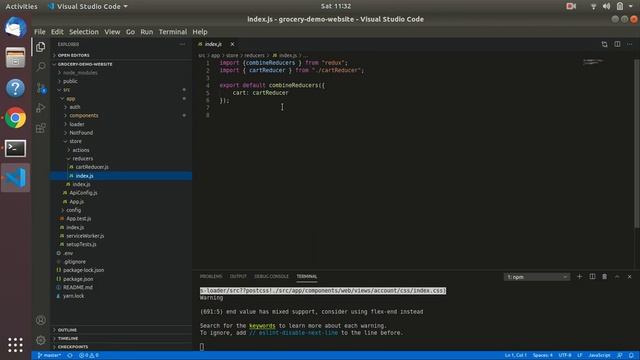Launch Thunderbird from the dock
This screenshot has width=640, height=360.
pos(16,27)
